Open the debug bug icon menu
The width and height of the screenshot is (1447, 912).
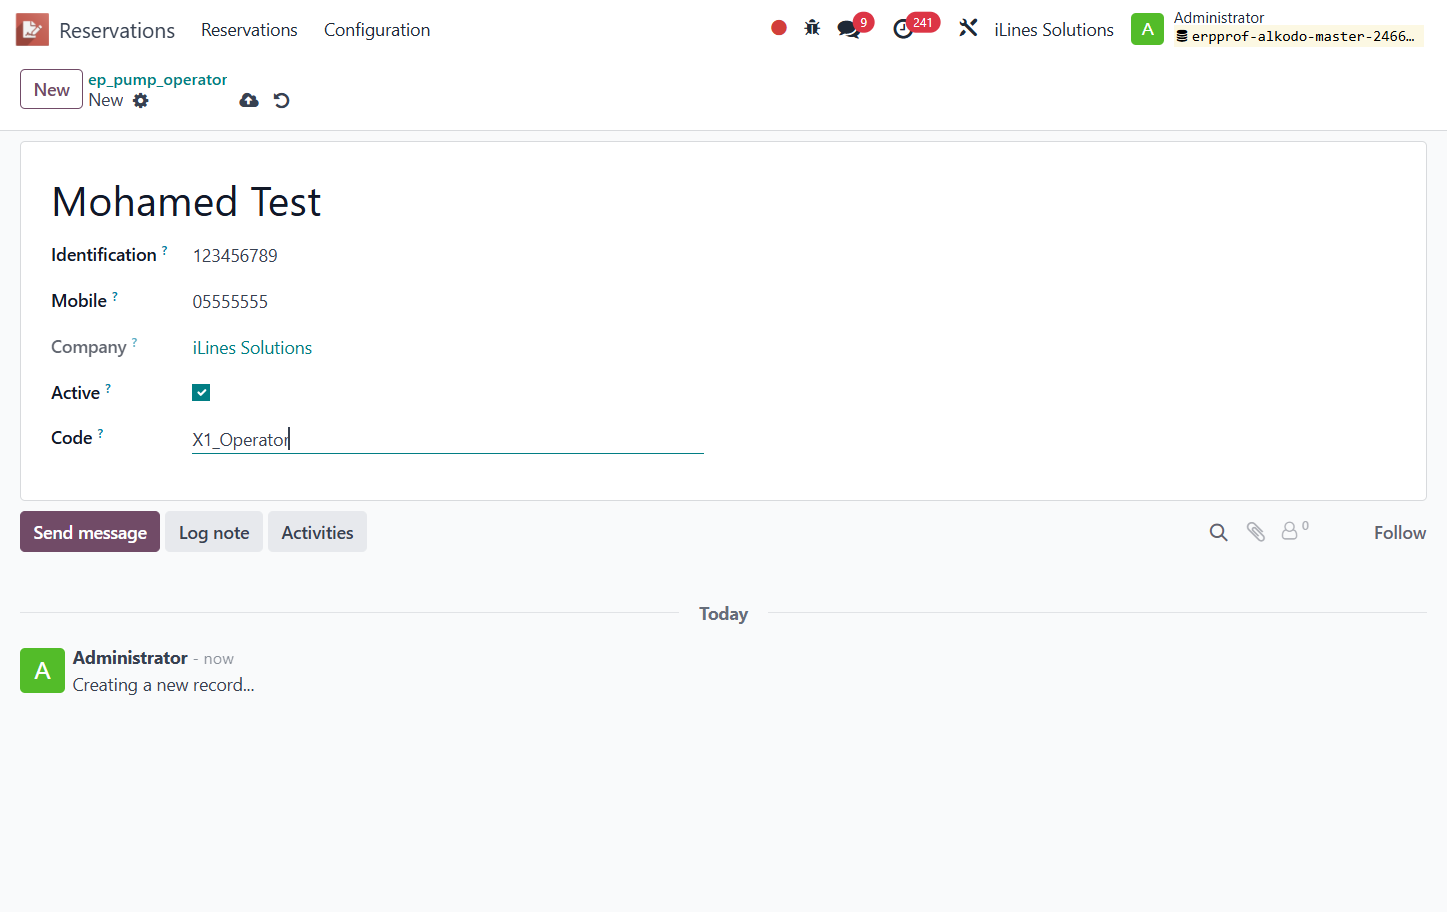click(x=812, y=28)
